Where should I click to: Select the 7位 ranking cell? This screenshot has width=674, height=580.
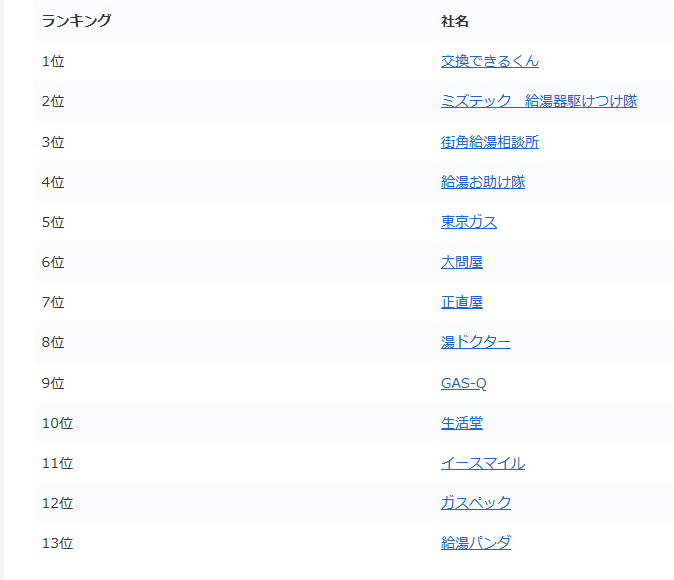tap(53, 302)
